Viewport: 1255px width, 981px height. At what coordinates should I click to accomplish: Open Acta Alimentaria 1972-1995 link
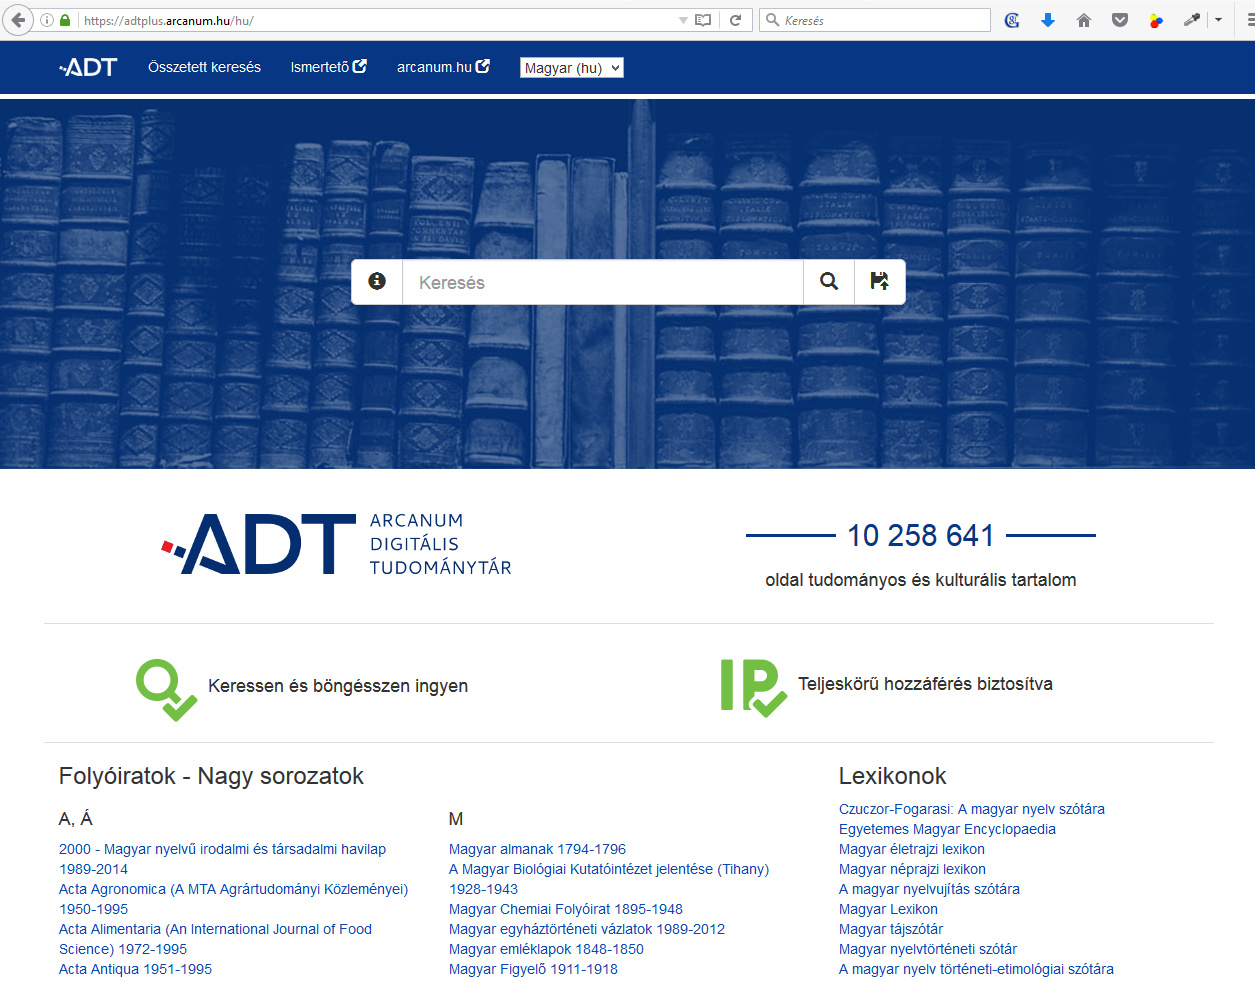[x=215, y=939]
